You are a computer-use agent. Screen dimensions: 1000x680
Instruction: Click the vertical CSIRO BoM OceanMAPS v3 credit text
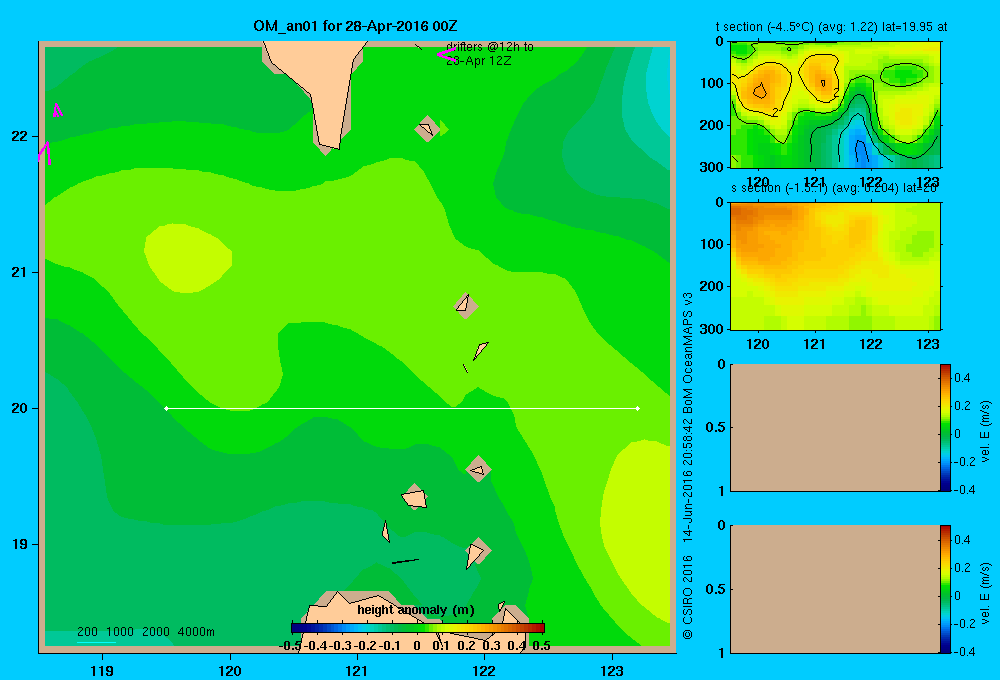(688, 466)
